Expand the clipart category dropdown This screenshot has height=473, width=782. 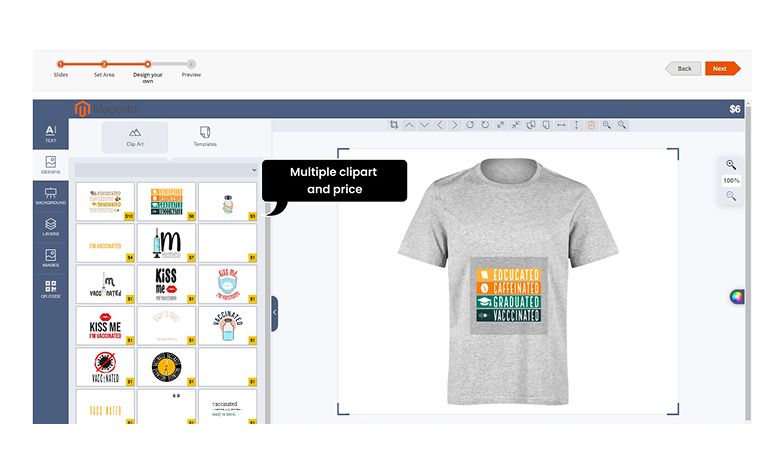(x=166, y=170)
